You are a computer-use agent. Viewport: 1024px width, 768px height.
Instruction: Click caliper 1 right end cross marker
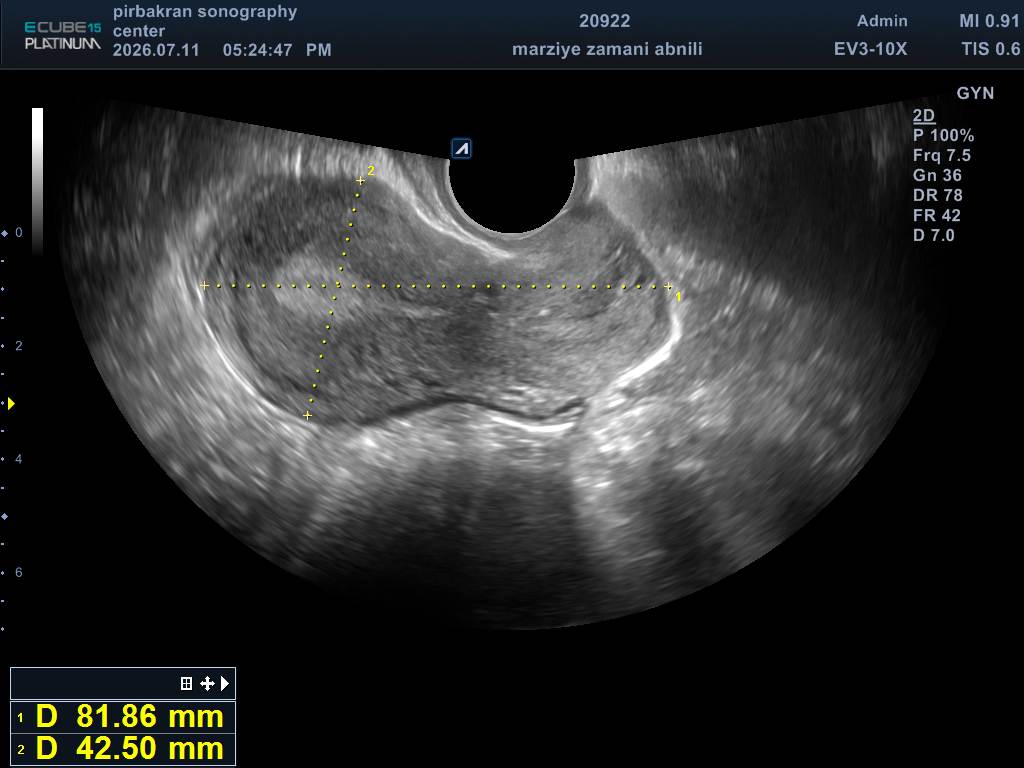pyautogui.click(x=667, y=286)
